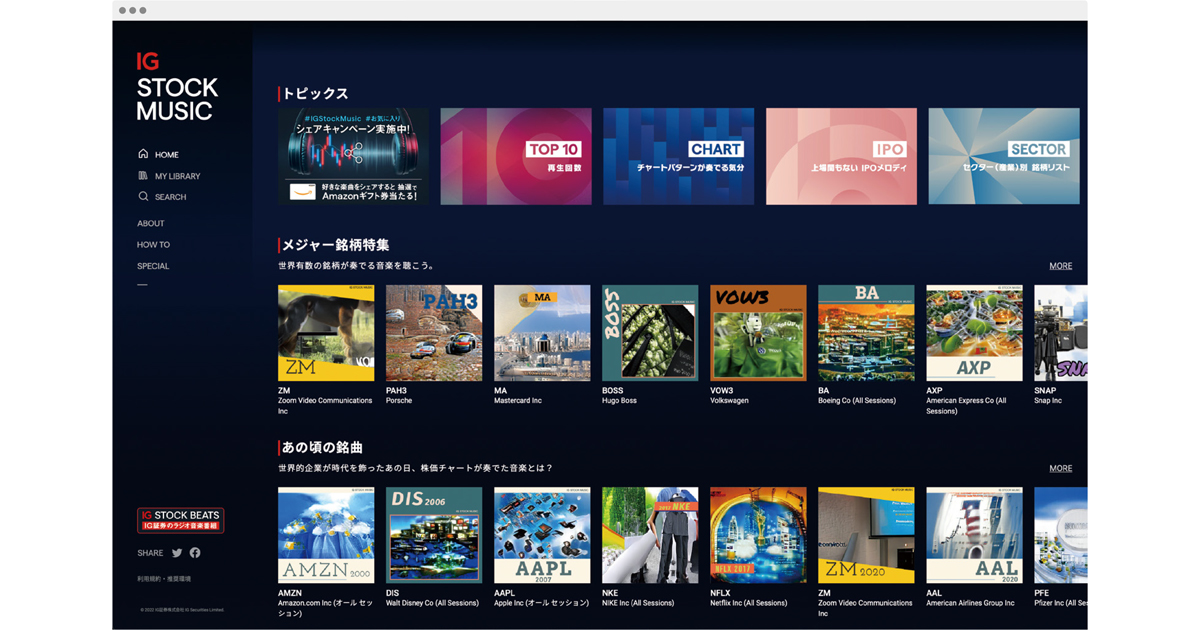The width and height of the screenshot is (1200, 630).
Task: Open the CHART pattern banner
Action: [x=679, y=156]
